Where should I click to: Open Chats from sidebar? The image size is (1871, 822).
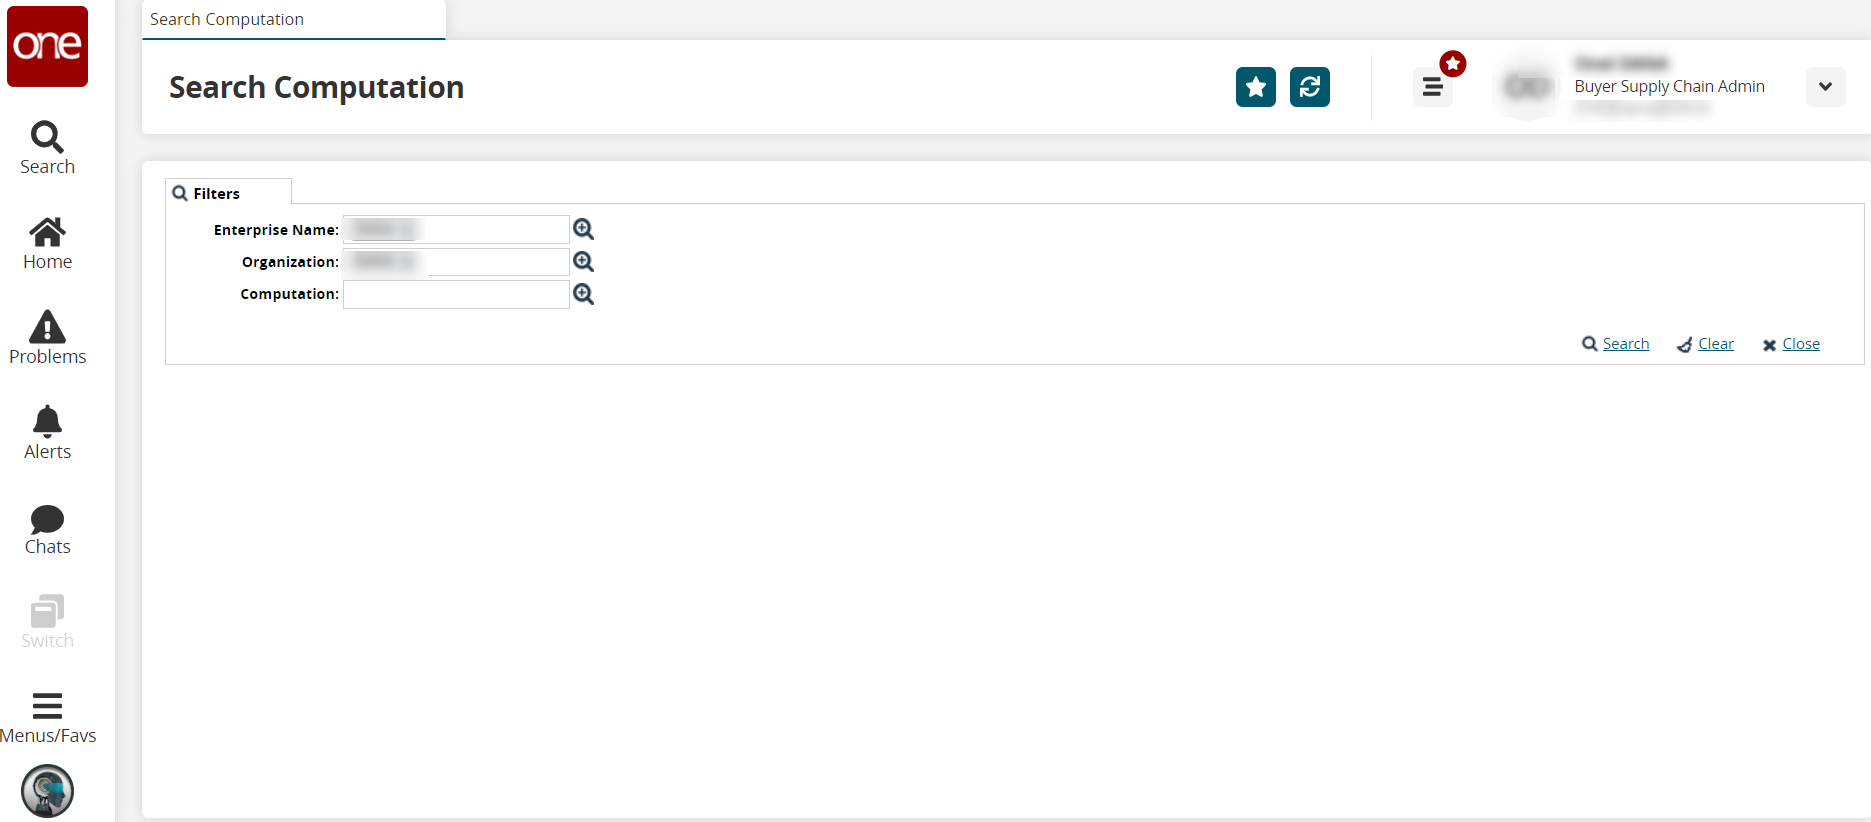point(47,530)
